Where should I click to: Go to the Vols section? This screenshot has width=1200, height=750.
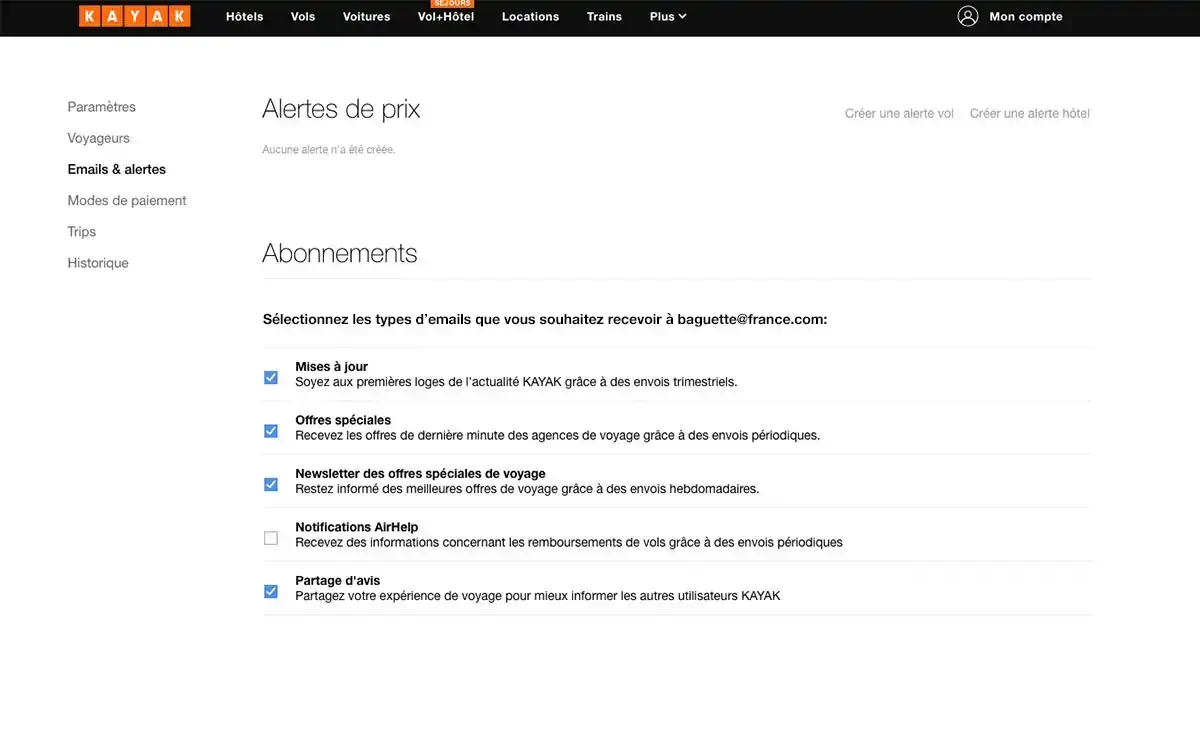pyautogui.click(x=303, y=17)
